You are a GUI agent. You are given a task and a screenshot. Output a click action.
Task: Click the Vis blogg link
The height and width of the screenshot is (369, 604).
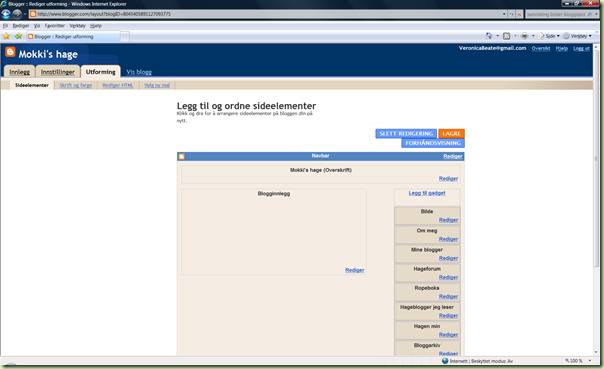(x=139, y=72)
